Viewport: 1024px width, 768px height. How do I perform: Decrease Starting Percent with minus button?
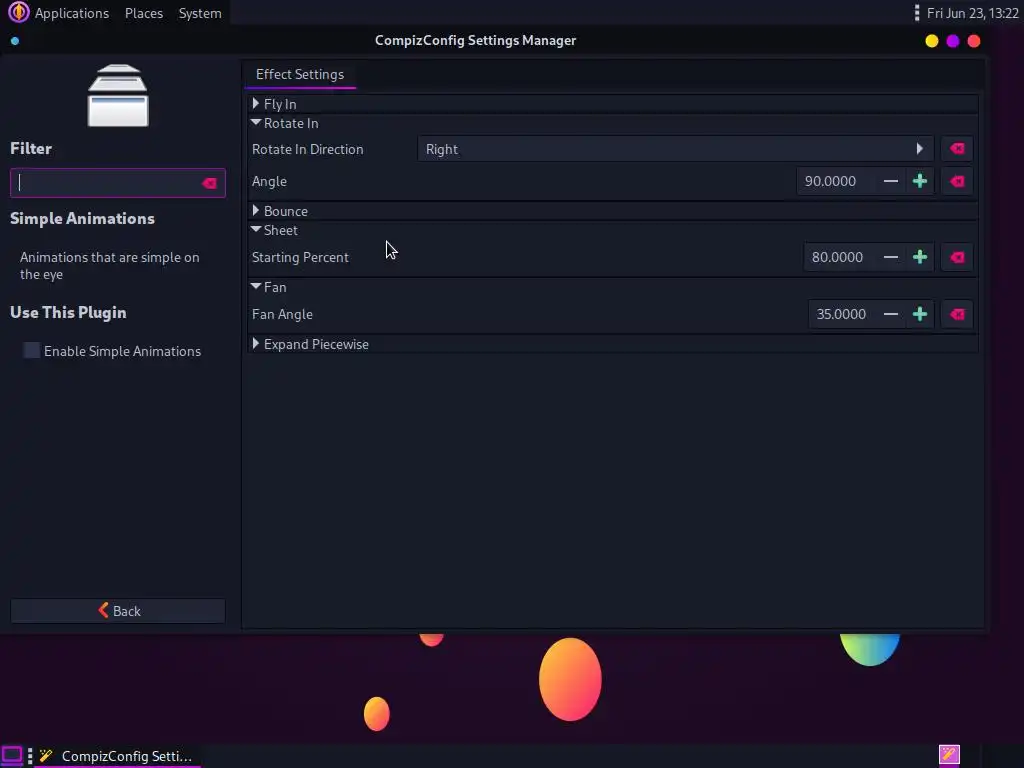click(891, 257)
